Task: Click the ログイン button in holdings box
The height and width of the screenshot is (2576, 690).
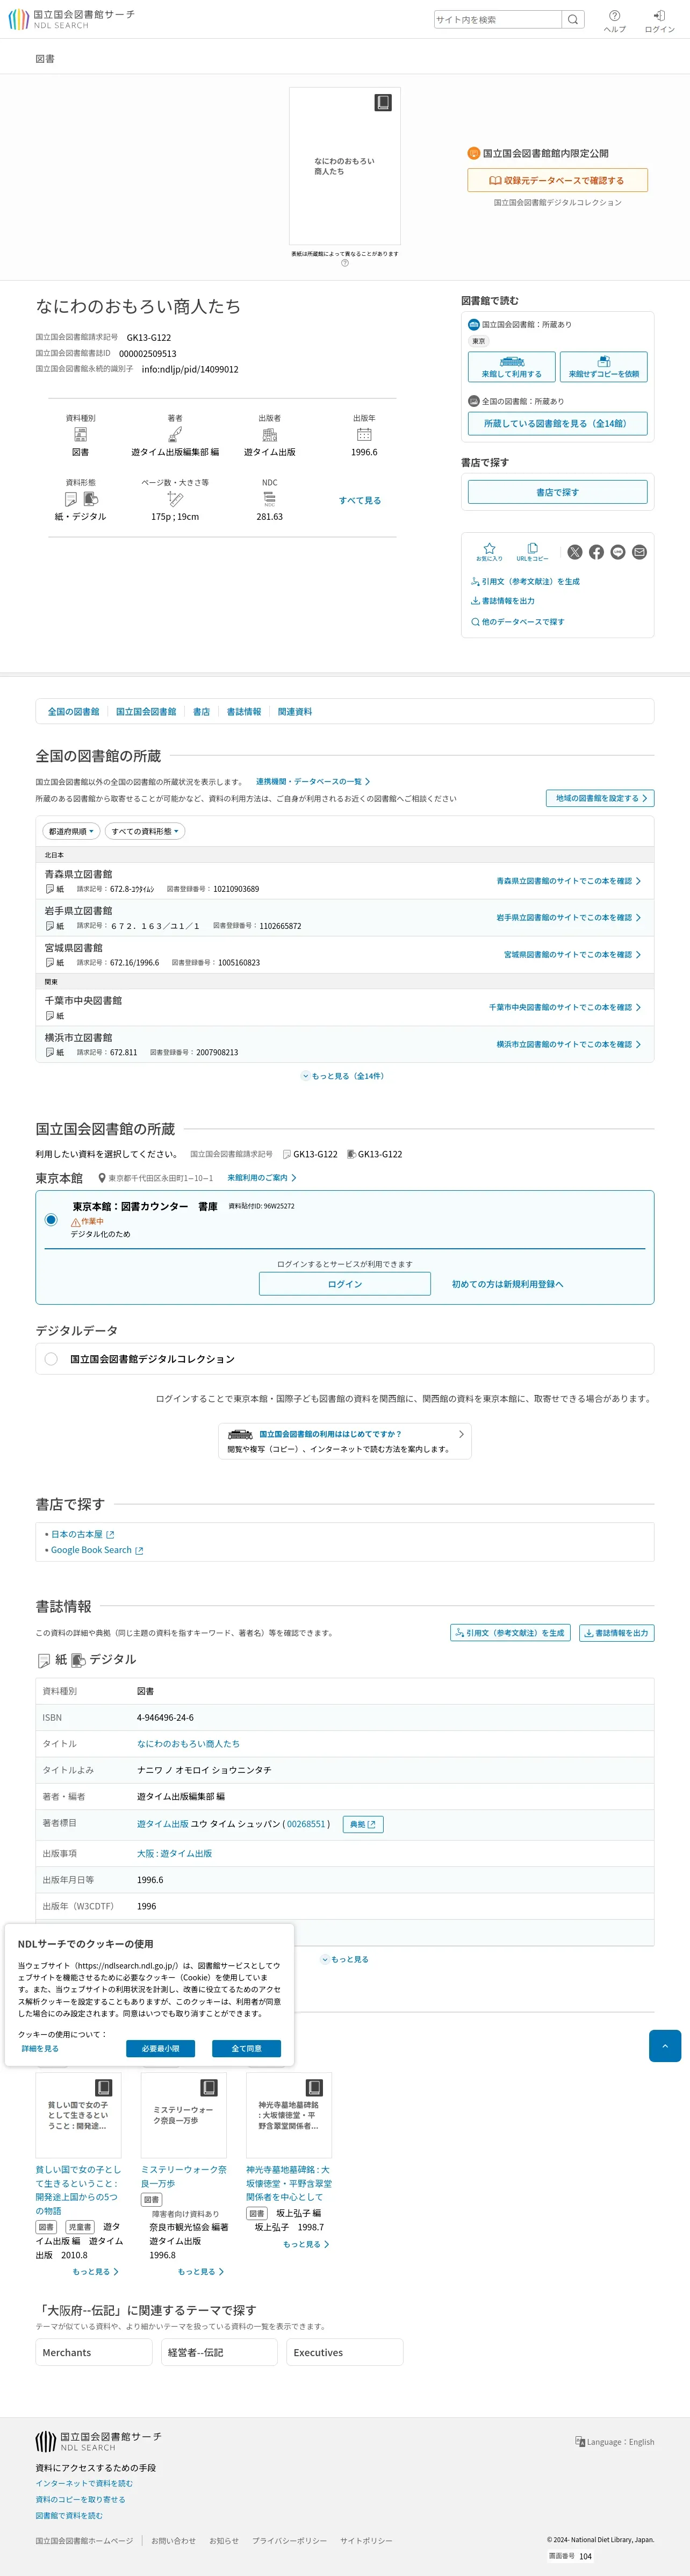Action: (345, 1283)
